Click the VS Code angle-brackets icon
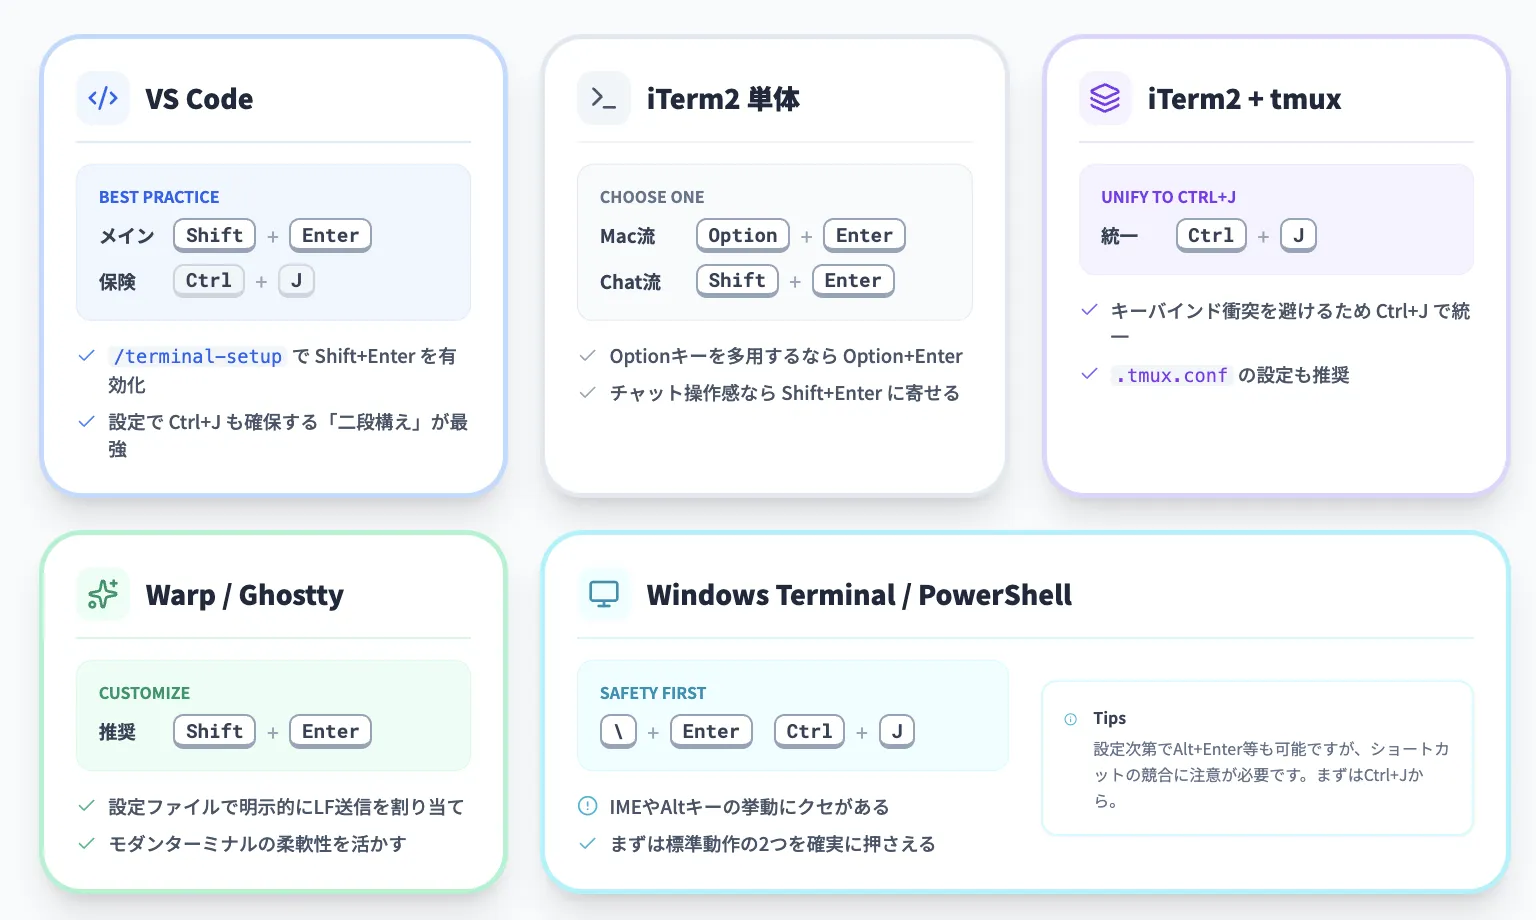This screenshot has height=920, width=1536. tap(103, 98)
